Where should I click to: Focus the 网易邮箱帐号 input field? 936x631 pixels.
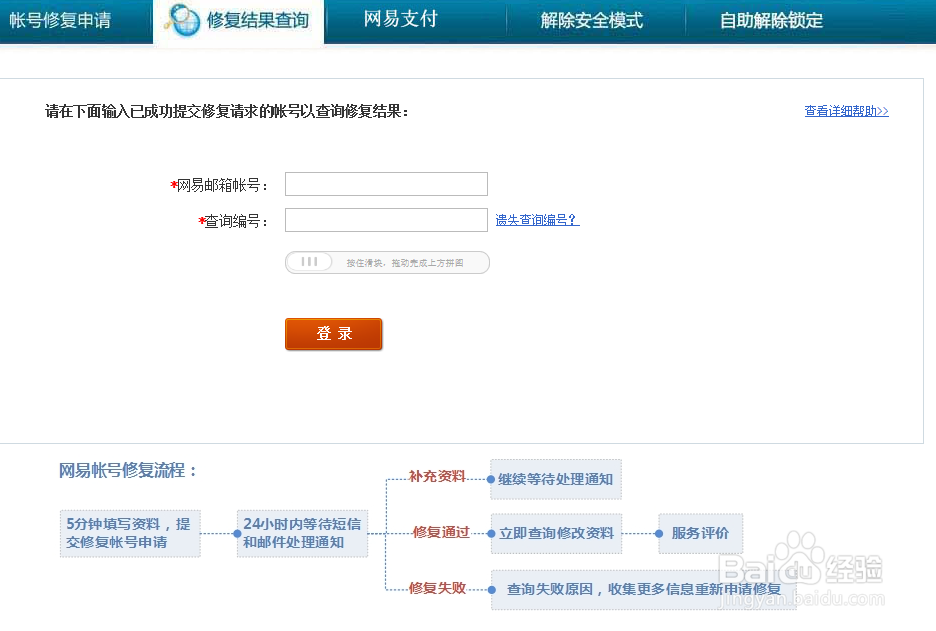pyautogui.click(x=386, y=184)
